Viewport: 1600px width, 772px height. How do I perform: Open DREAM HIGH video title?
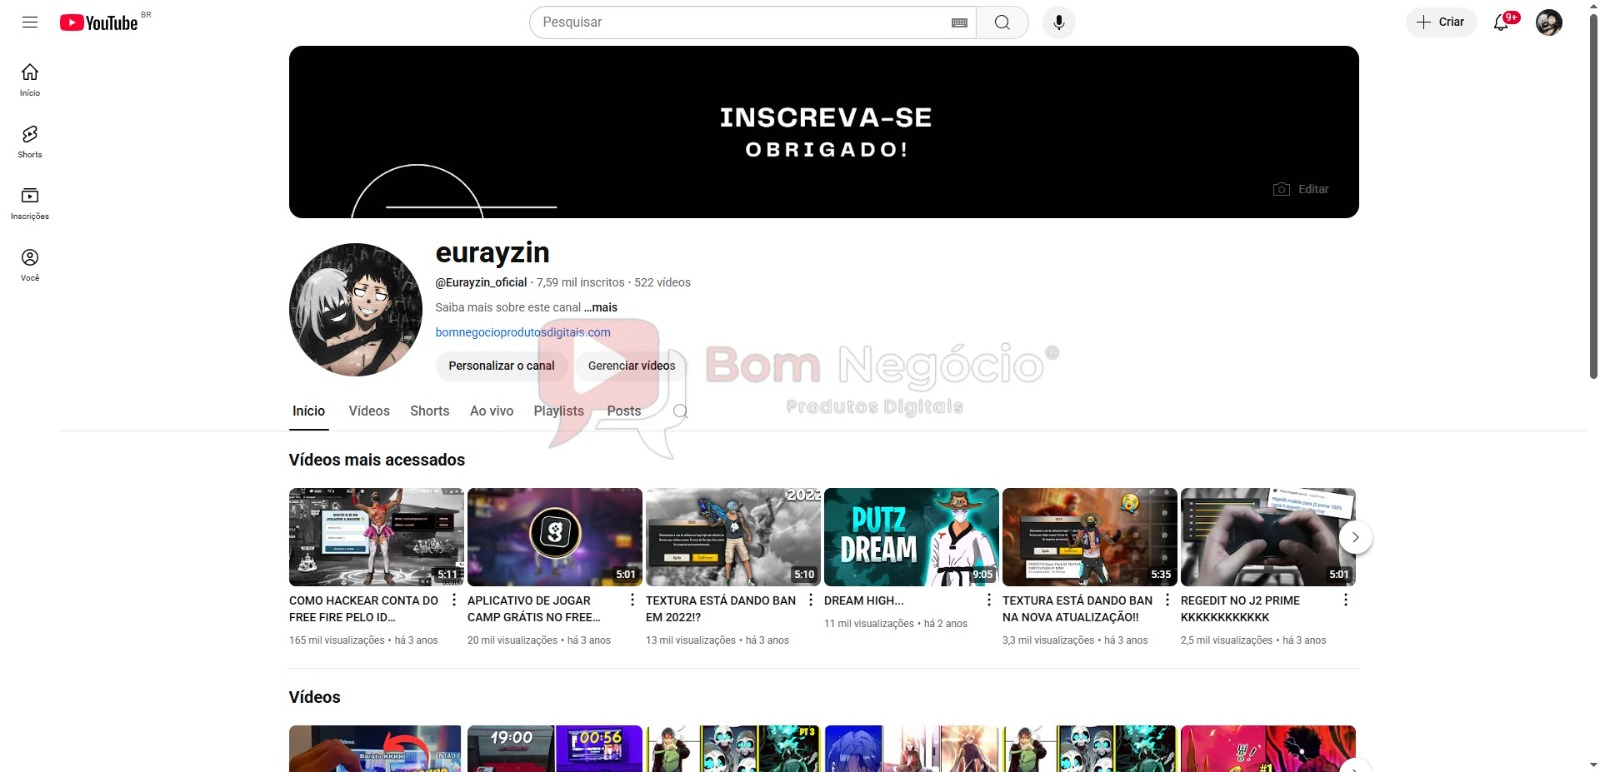point(864,601)
